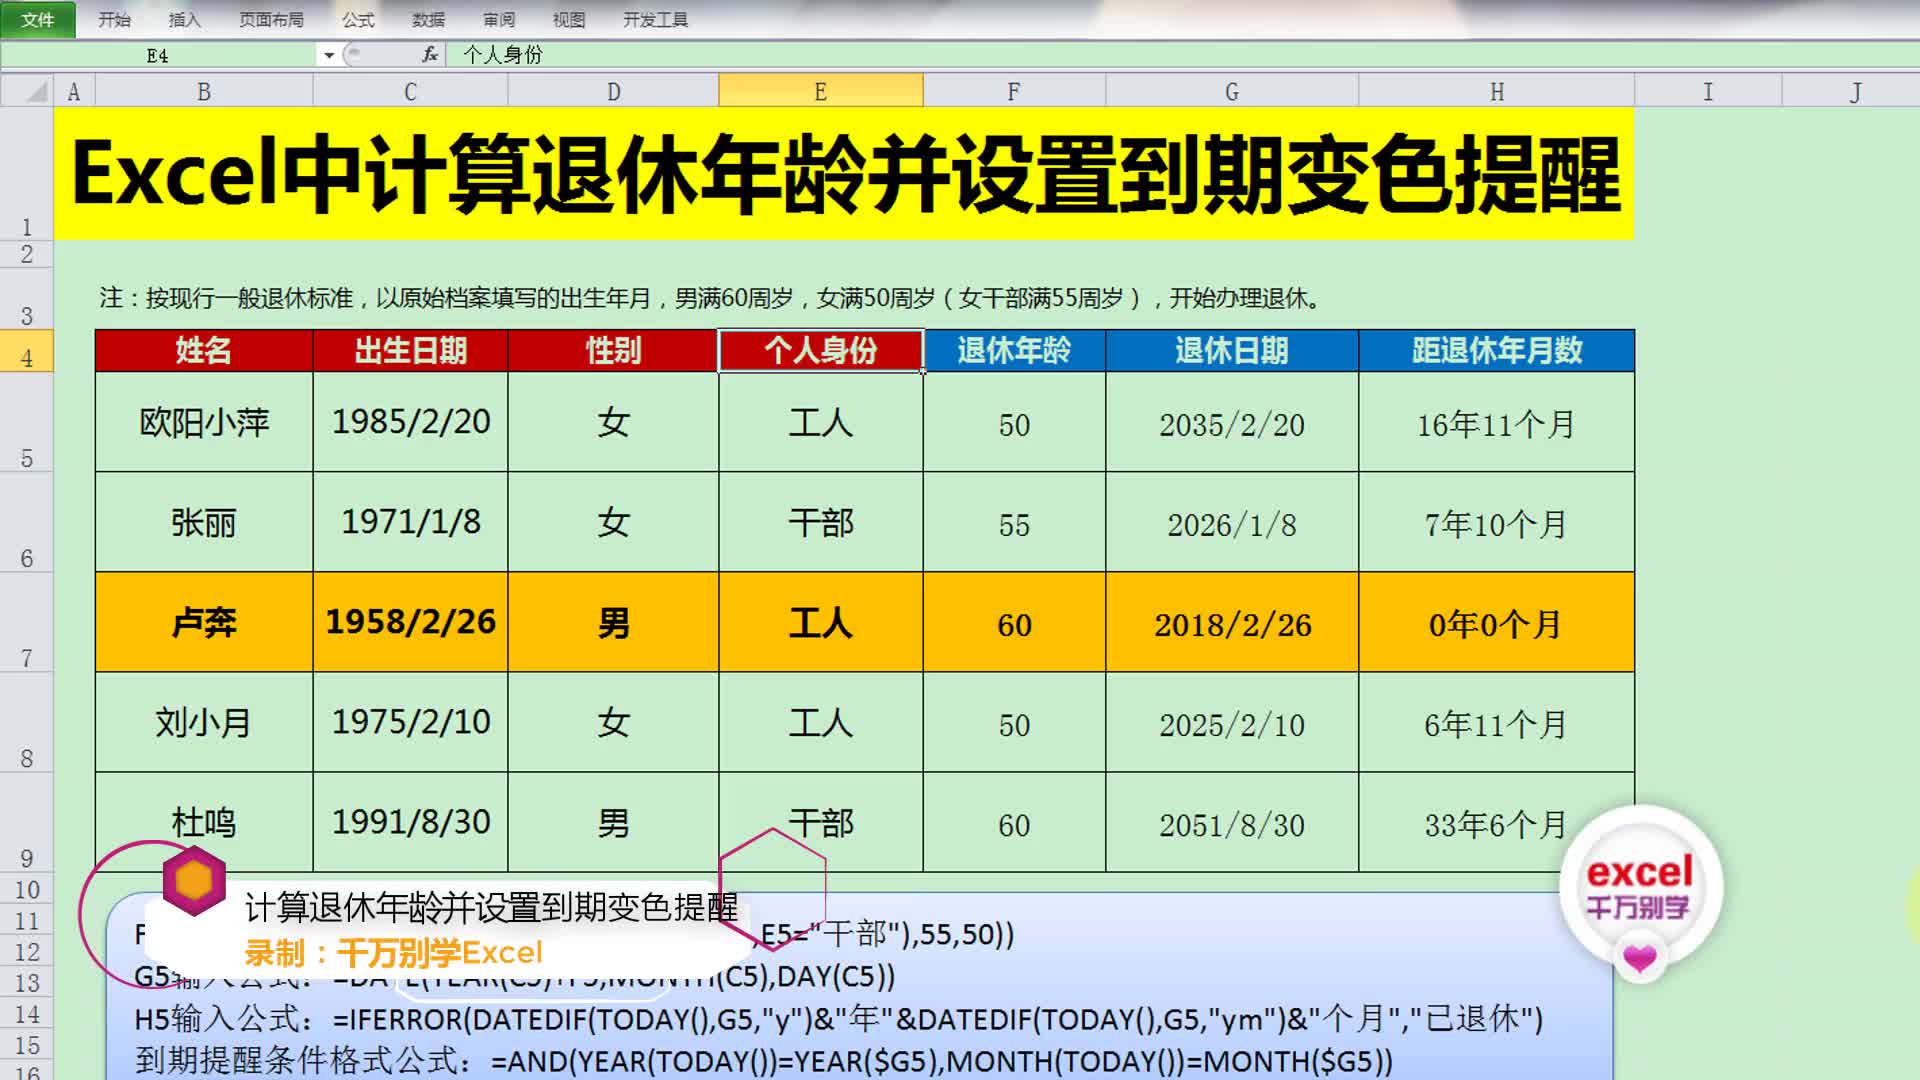Click retirement date 2035/2/20
Viewport: 1920px width, 1080px height.
1232,422
